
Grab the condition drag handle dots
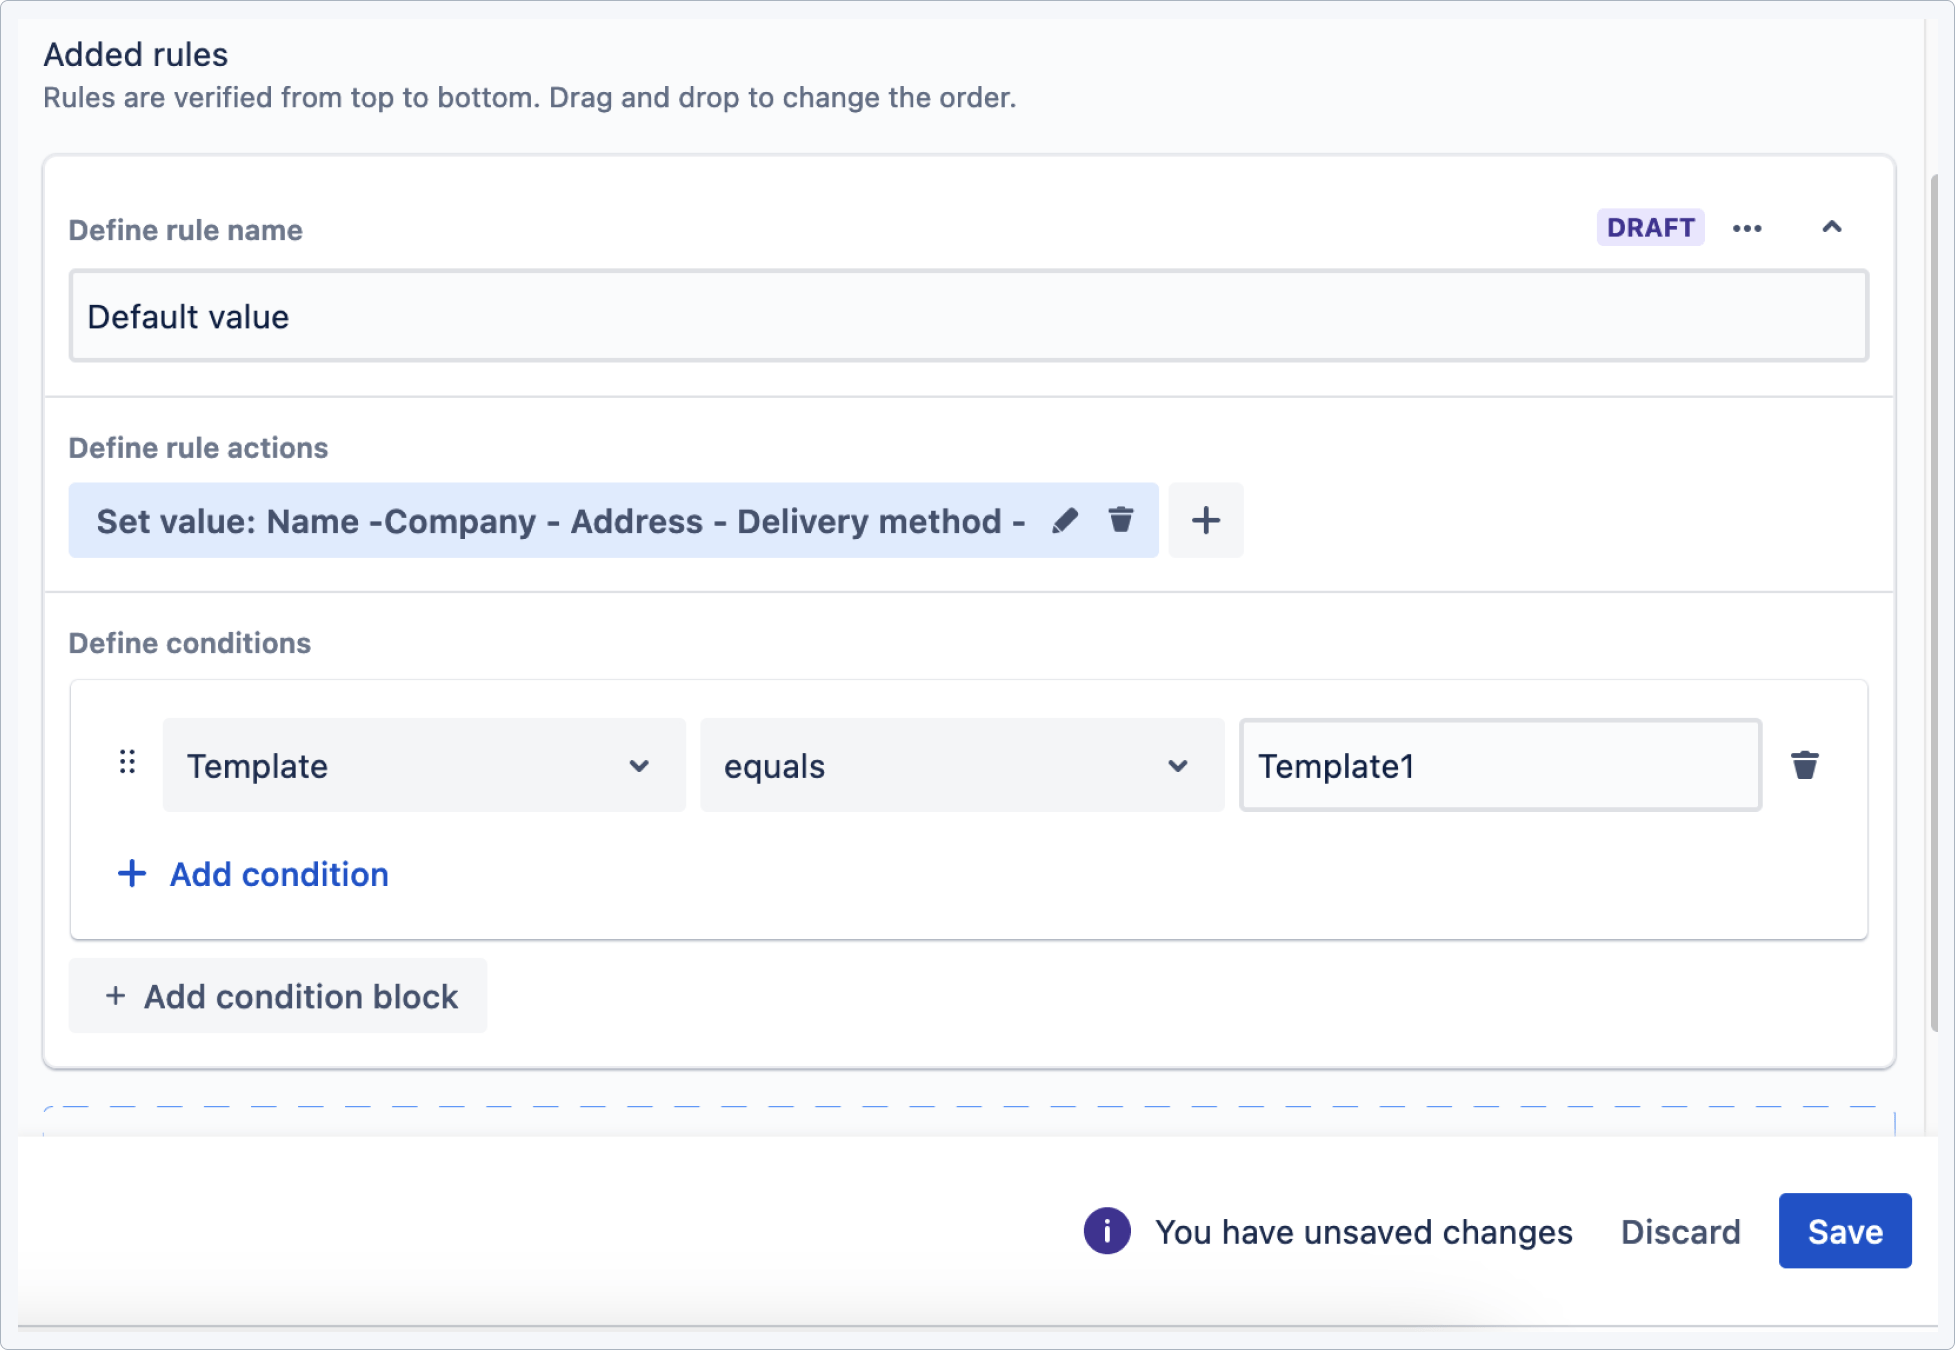click(x=127, y=763)
